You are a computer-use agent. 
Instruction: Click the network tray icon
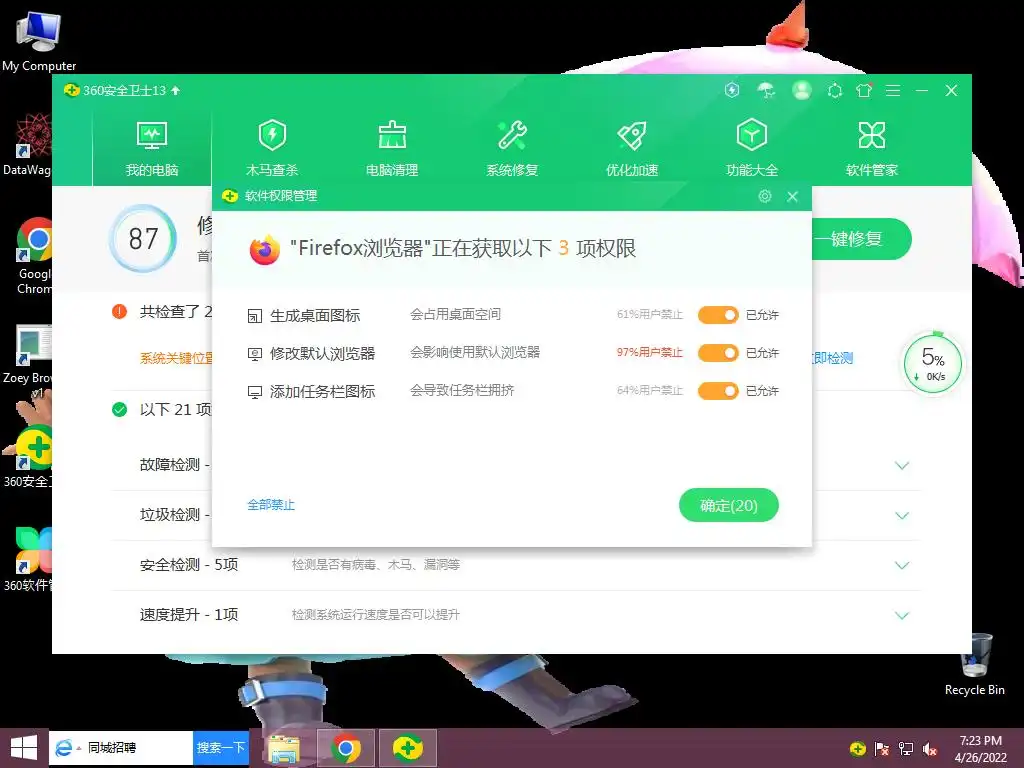906,749
